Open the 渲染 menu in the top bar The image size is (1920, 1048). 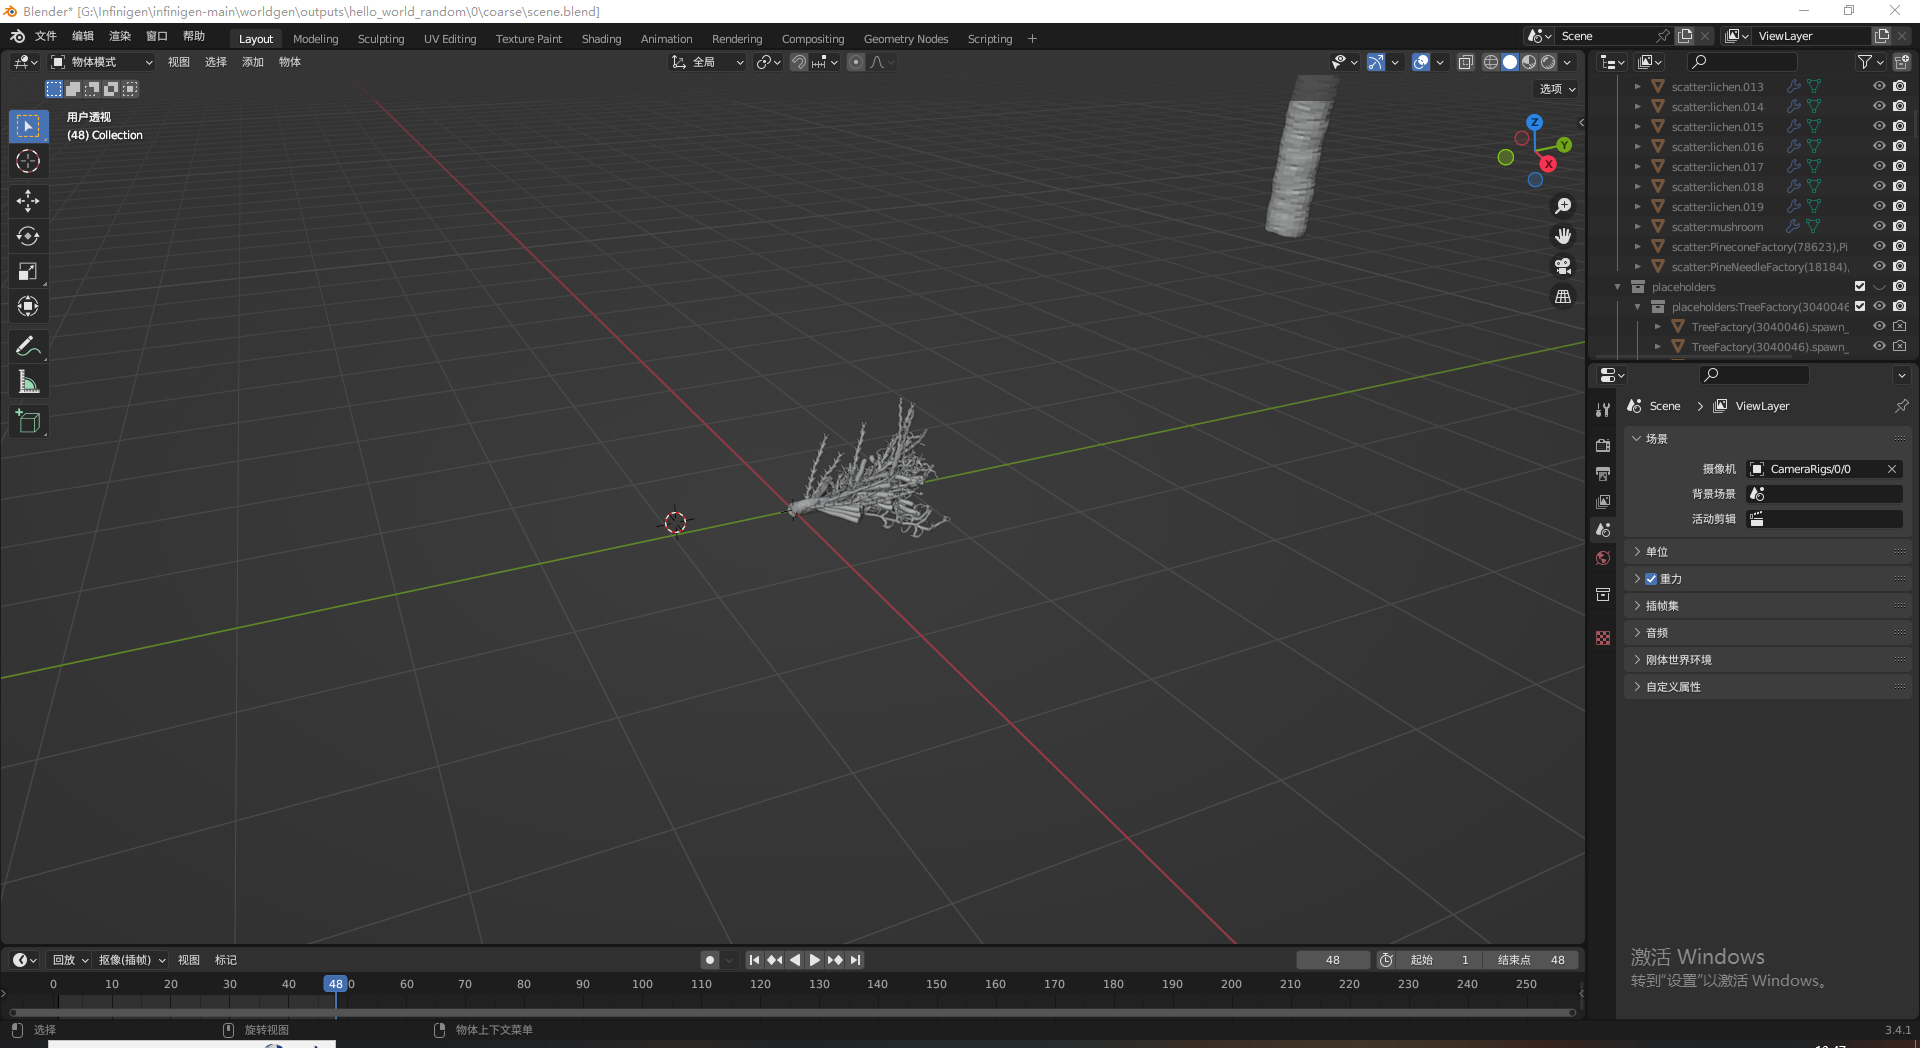click(x=119, y=35)
